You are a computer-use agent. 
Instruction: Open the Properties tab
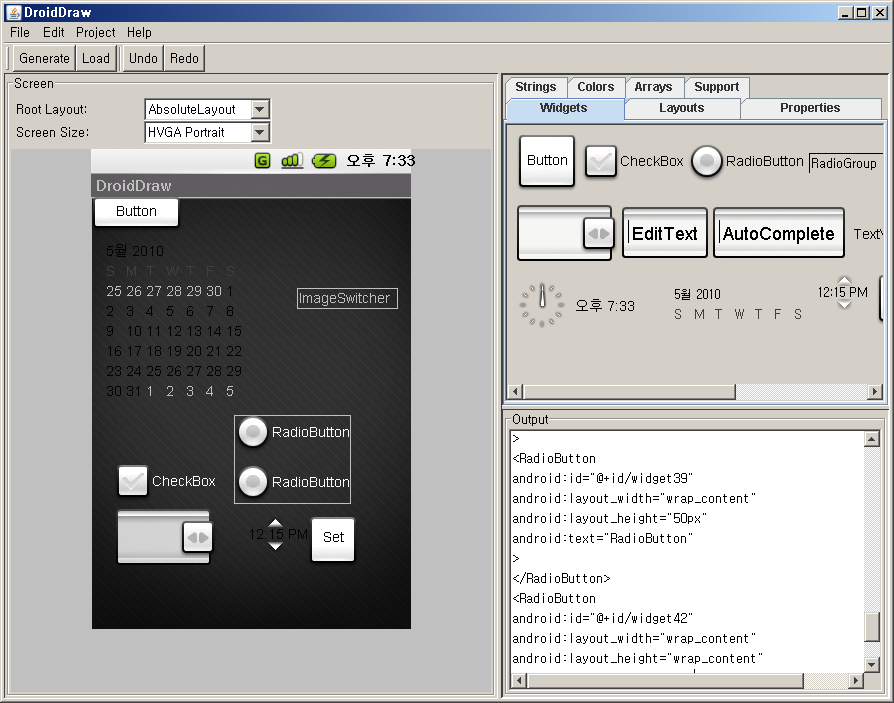pos(810,108)
